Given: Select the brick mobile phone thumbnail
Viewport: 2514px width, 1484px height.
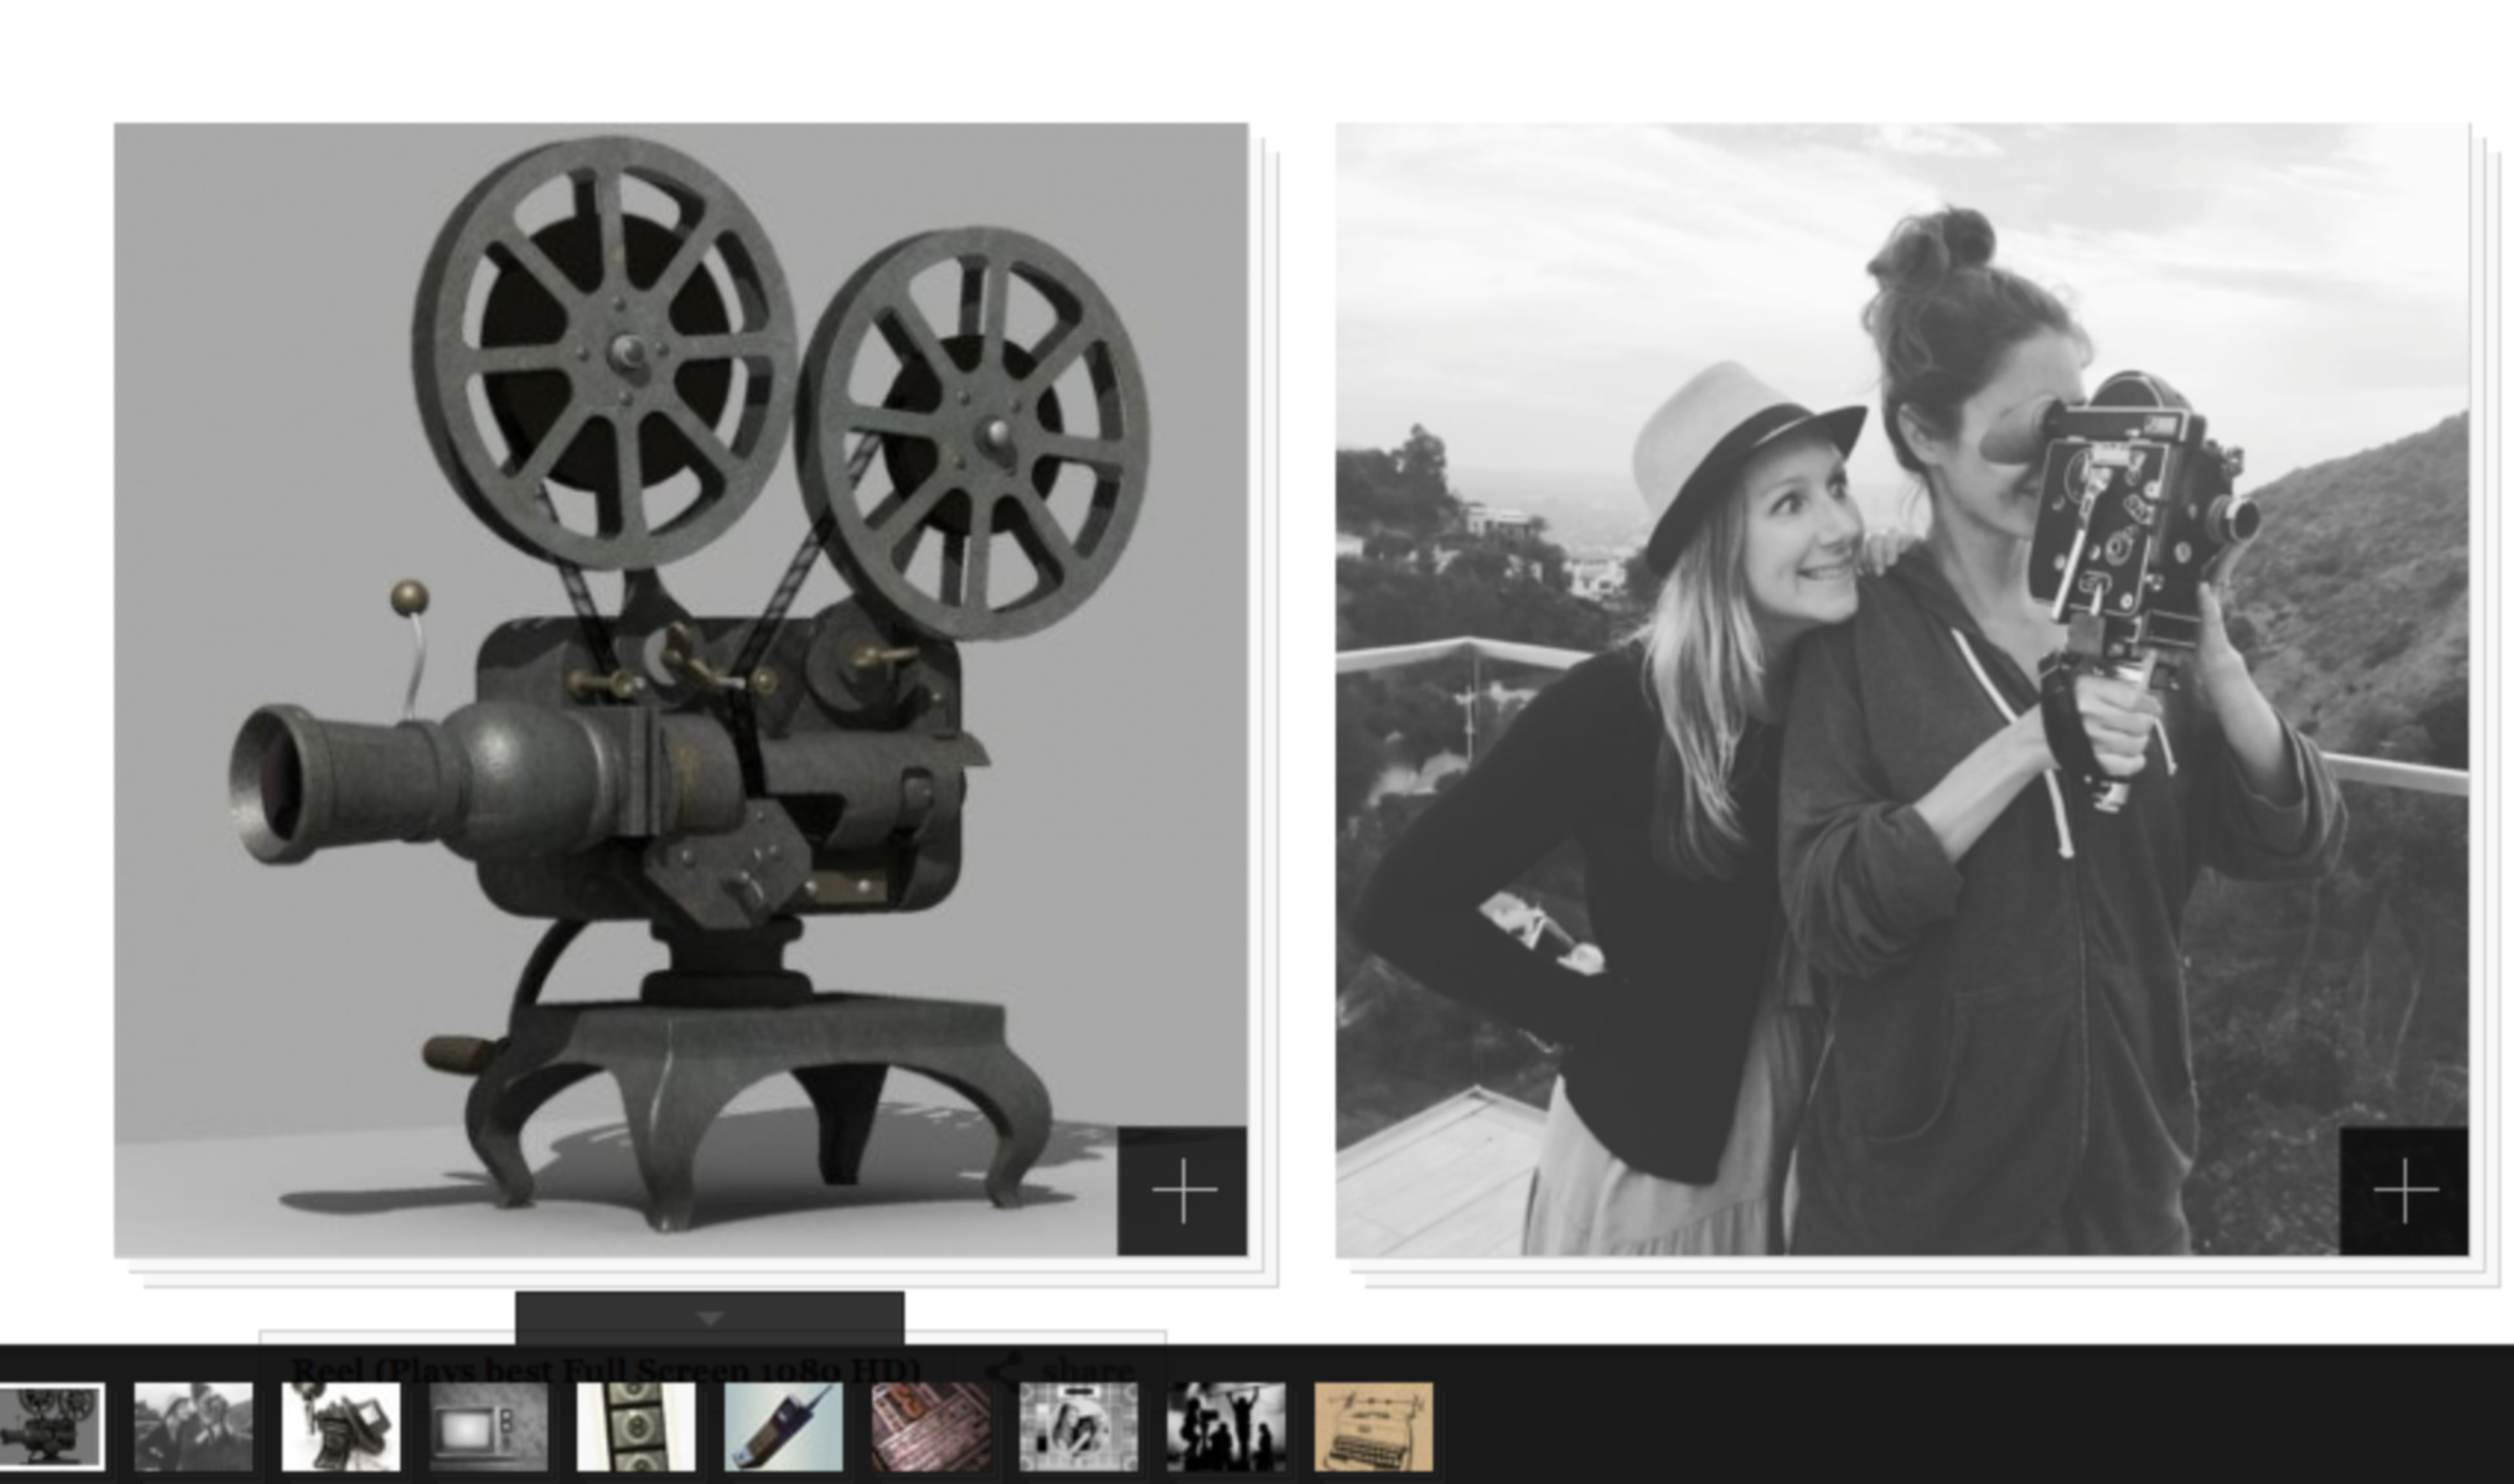Looking at the screenshot, I should pos(783,1427).
